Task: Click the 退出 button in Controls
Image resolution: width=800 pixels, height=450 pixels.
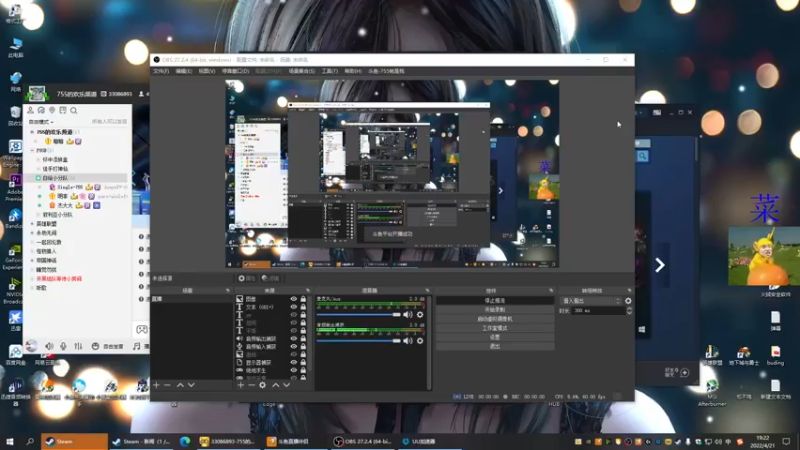Action: pos(495,346)
